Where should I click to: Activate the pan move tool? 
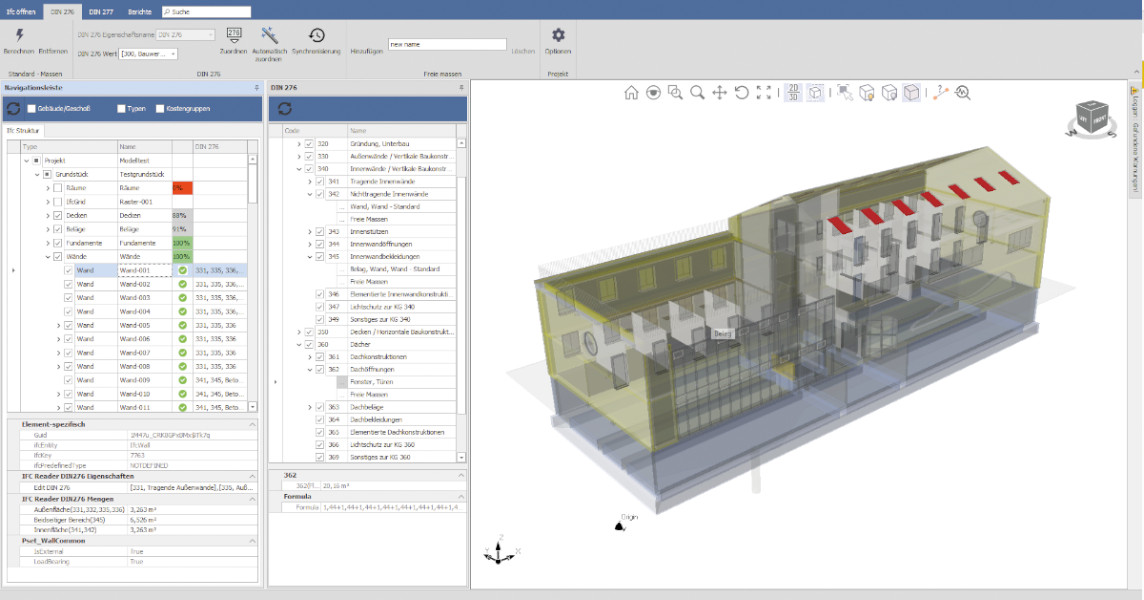[x=719, y=93]
